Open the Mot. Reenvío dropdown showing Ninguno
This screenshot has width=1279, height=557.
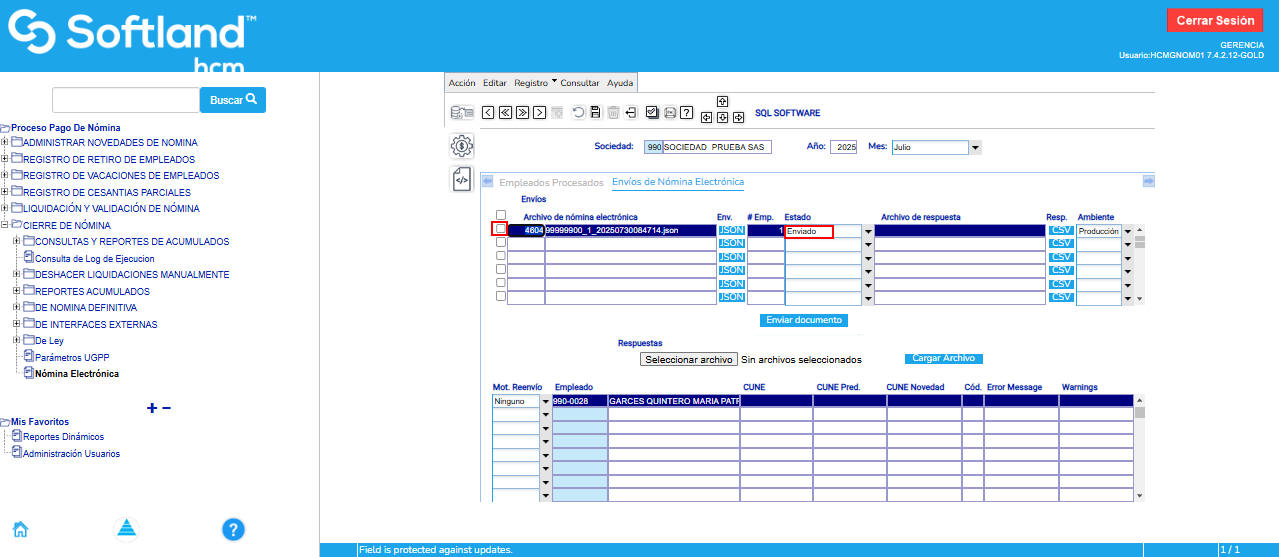click(x=546, y=401)
